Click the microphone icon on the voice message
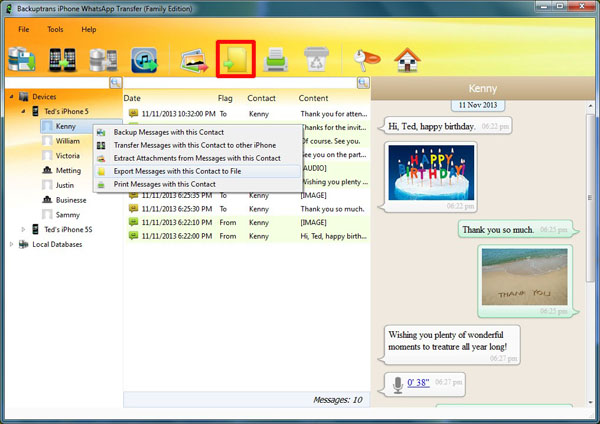 [x=398, y=385]
